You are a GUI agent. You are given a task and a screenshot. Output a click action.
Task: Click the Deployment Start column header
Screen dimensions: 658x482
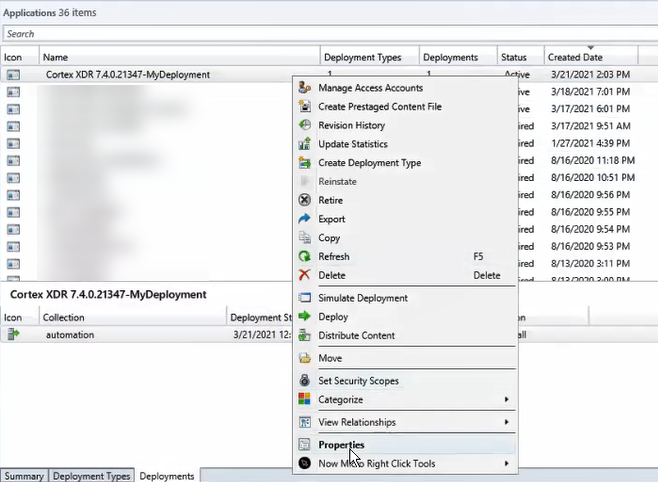point(260,318)
